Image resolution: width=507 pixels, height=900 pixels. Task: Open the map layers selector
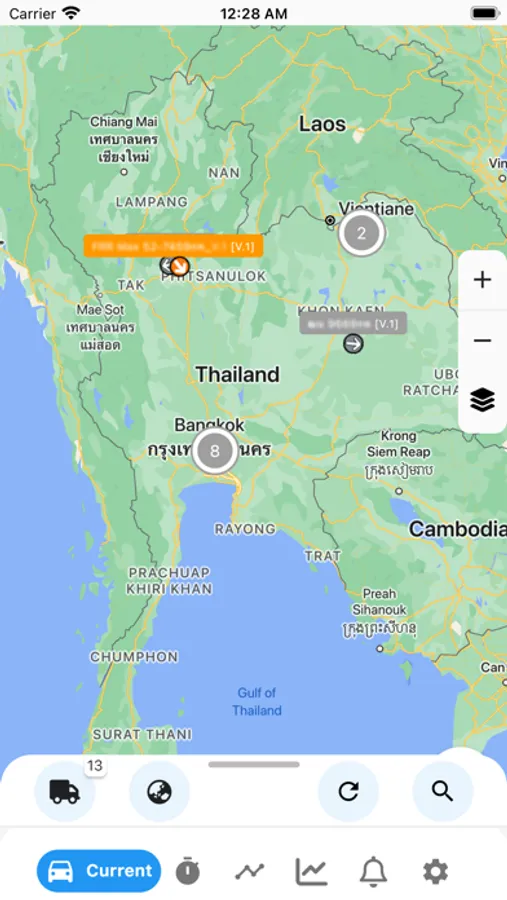click(482, 400)
